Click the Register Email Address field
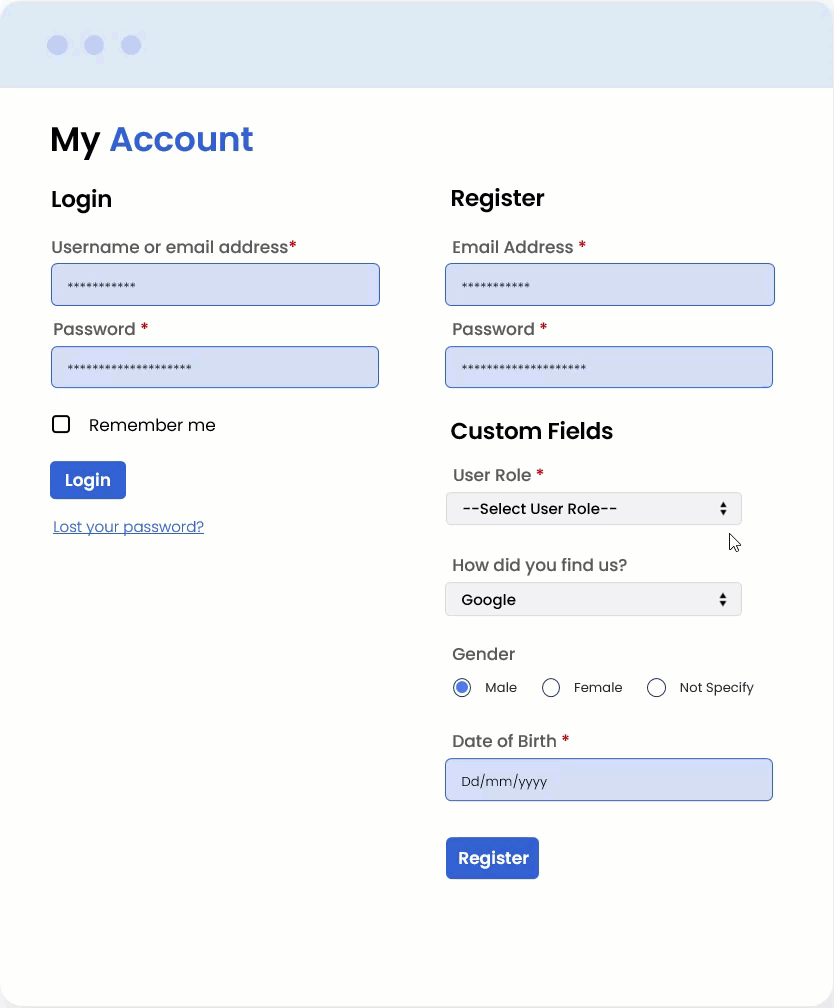This screenshot has width=834, height=1008. click(x=610, y=285)
